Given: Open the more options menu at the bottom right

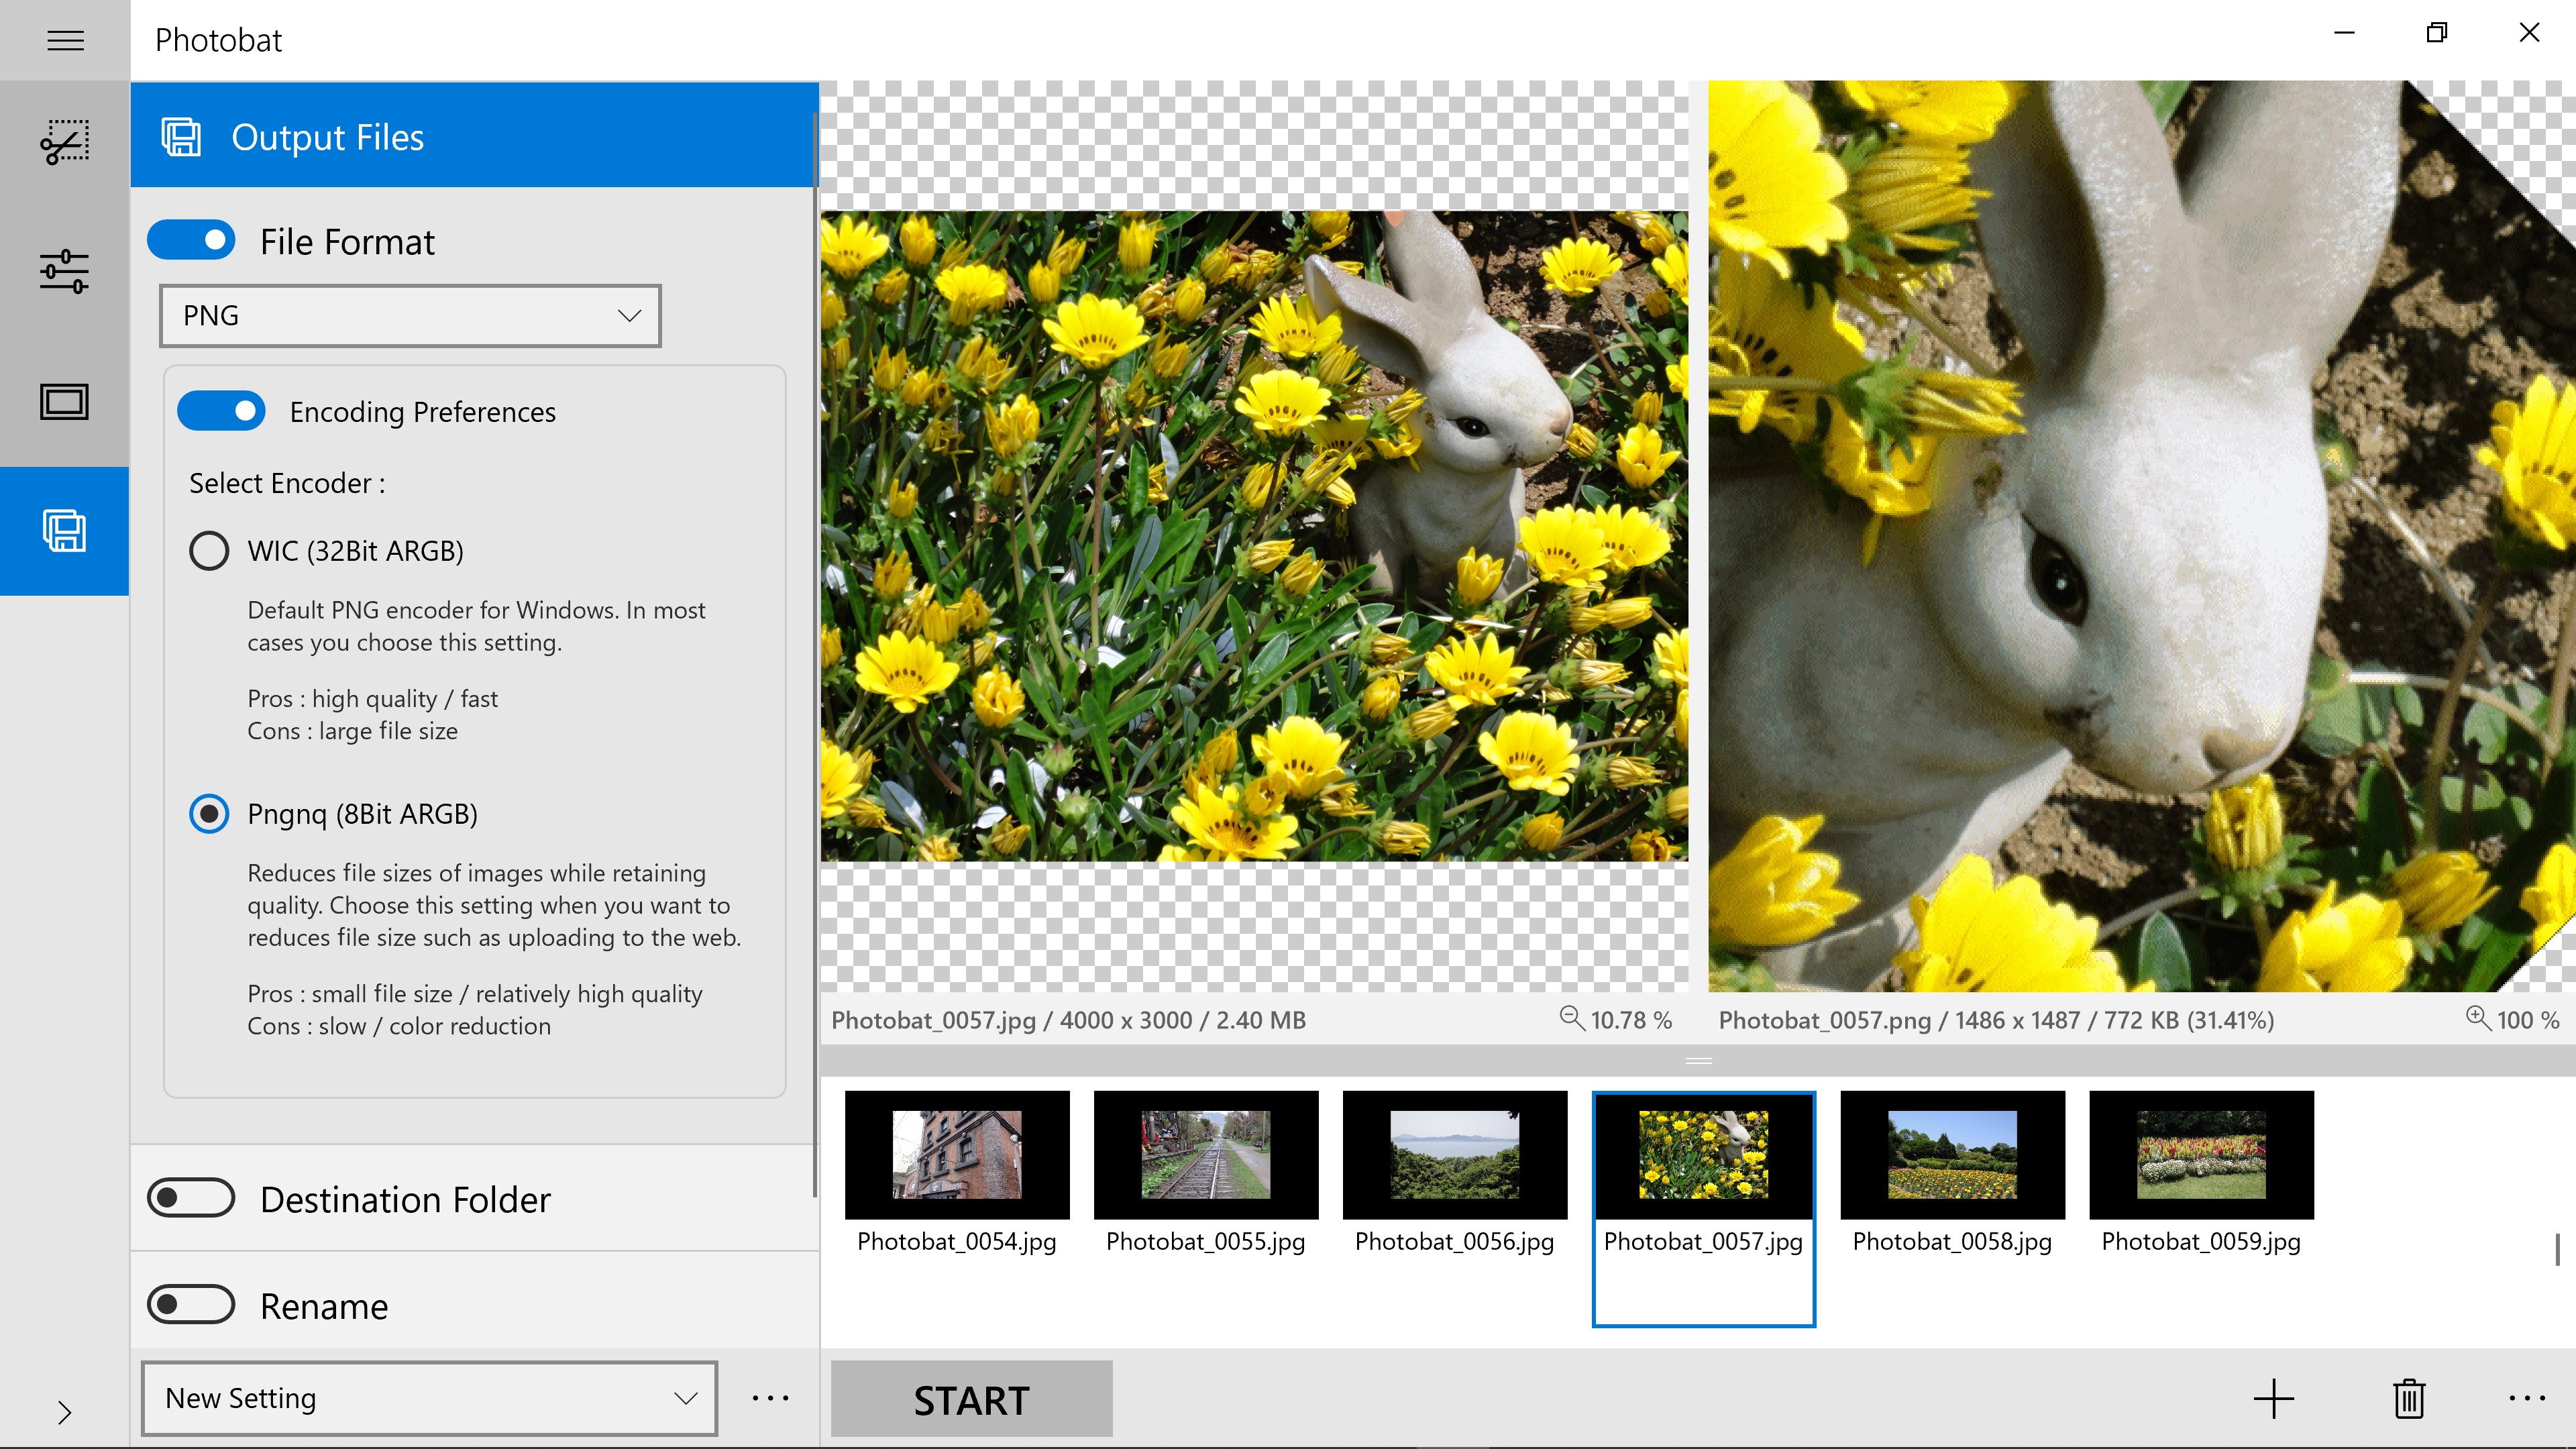Looking at the screenshot, I should [x=2526, y=1398].
